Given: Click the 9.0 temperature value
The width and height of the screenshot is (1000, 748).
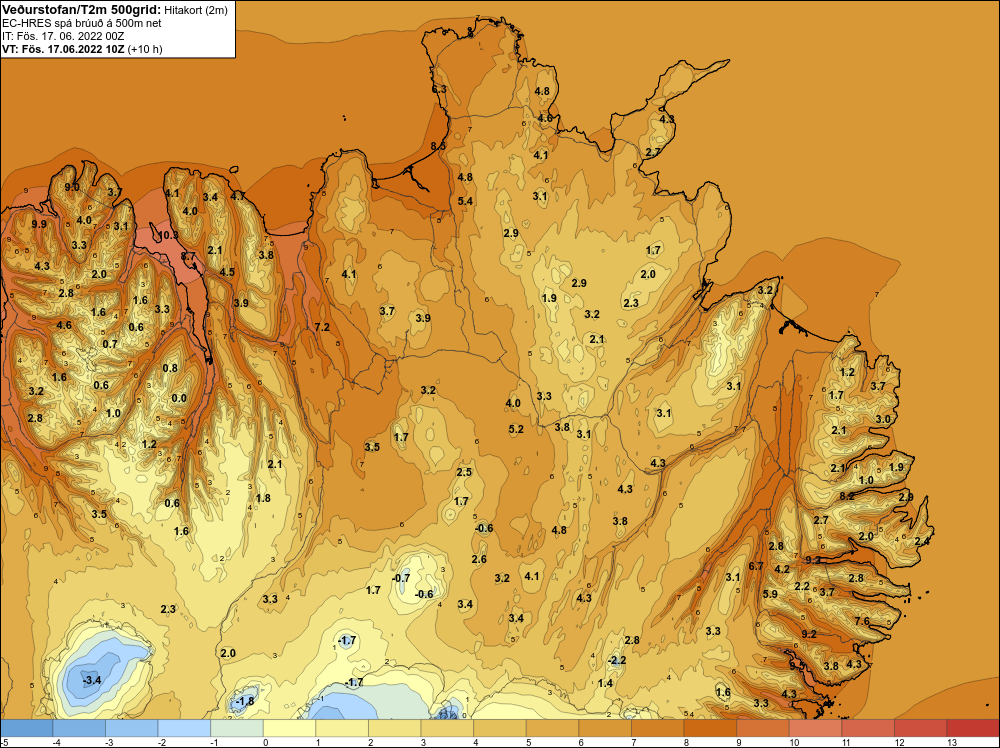Looking at the screenshot, I should tap(72, 187).
